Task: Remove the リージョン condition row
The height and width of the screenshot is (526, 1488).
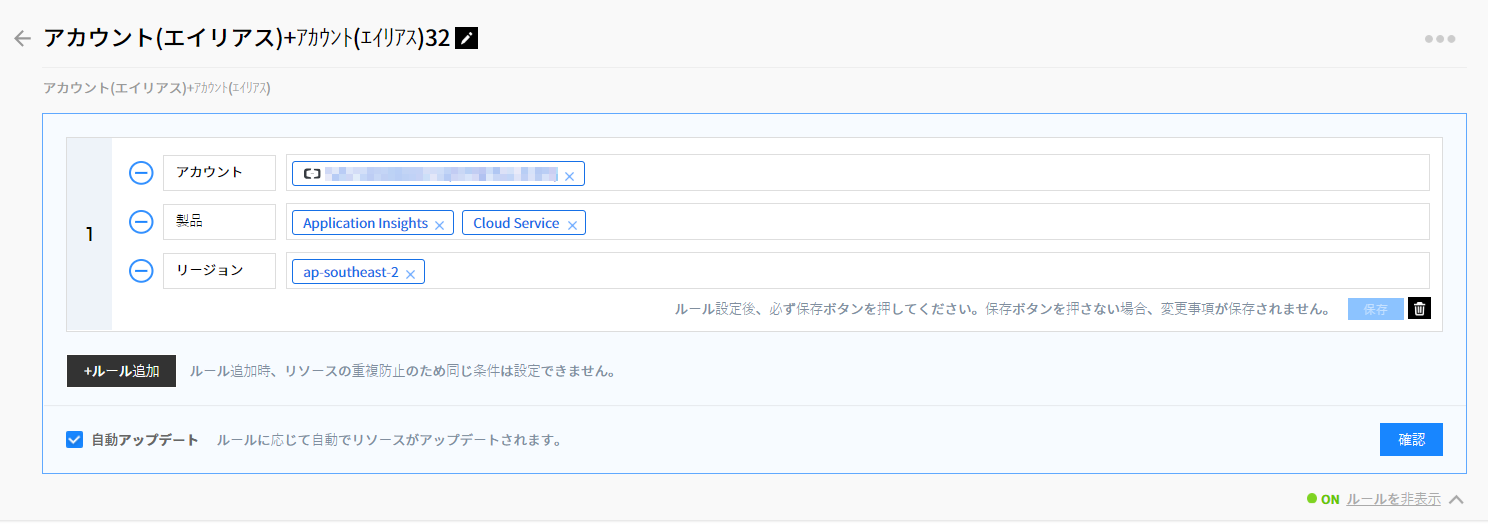Action: [x=141, y=271]
